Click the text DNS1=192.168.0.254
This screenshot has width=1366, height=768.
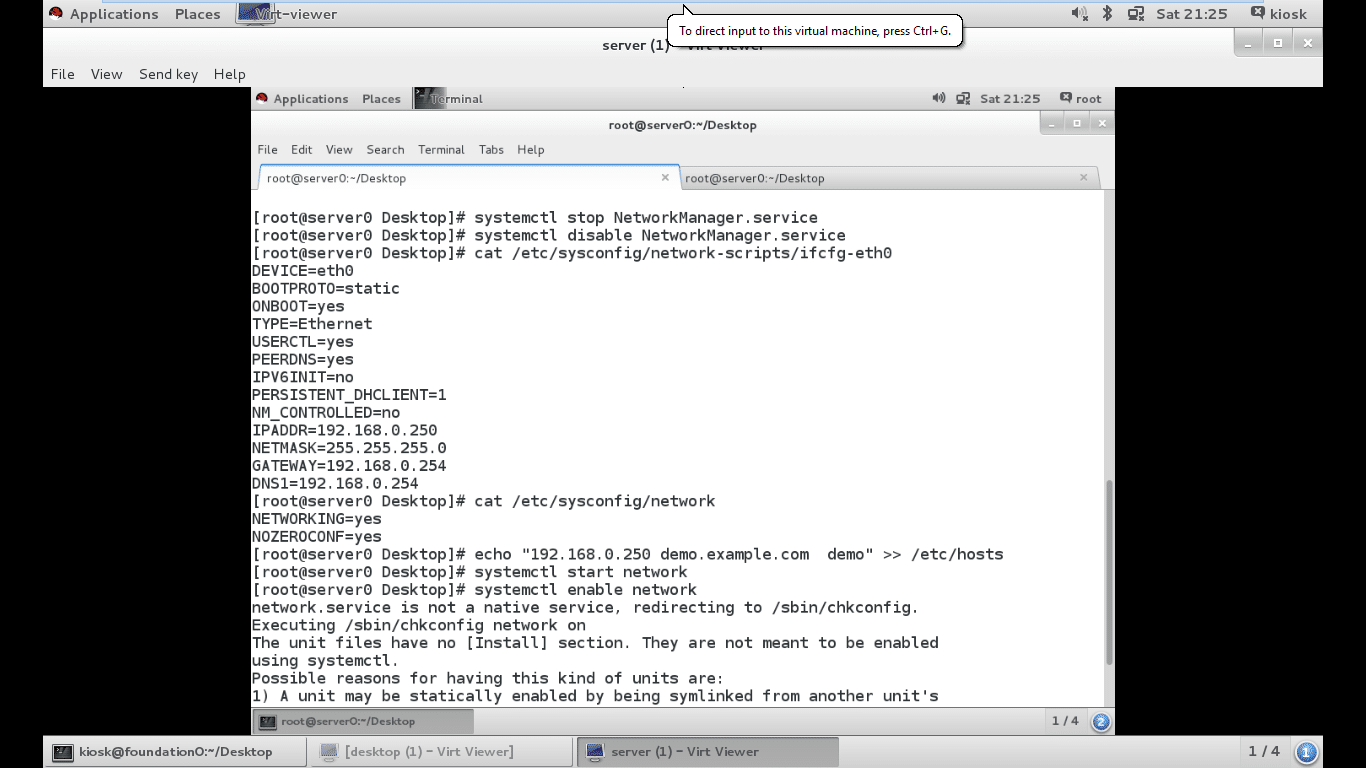pyautogui.click(x=335, y=484)
